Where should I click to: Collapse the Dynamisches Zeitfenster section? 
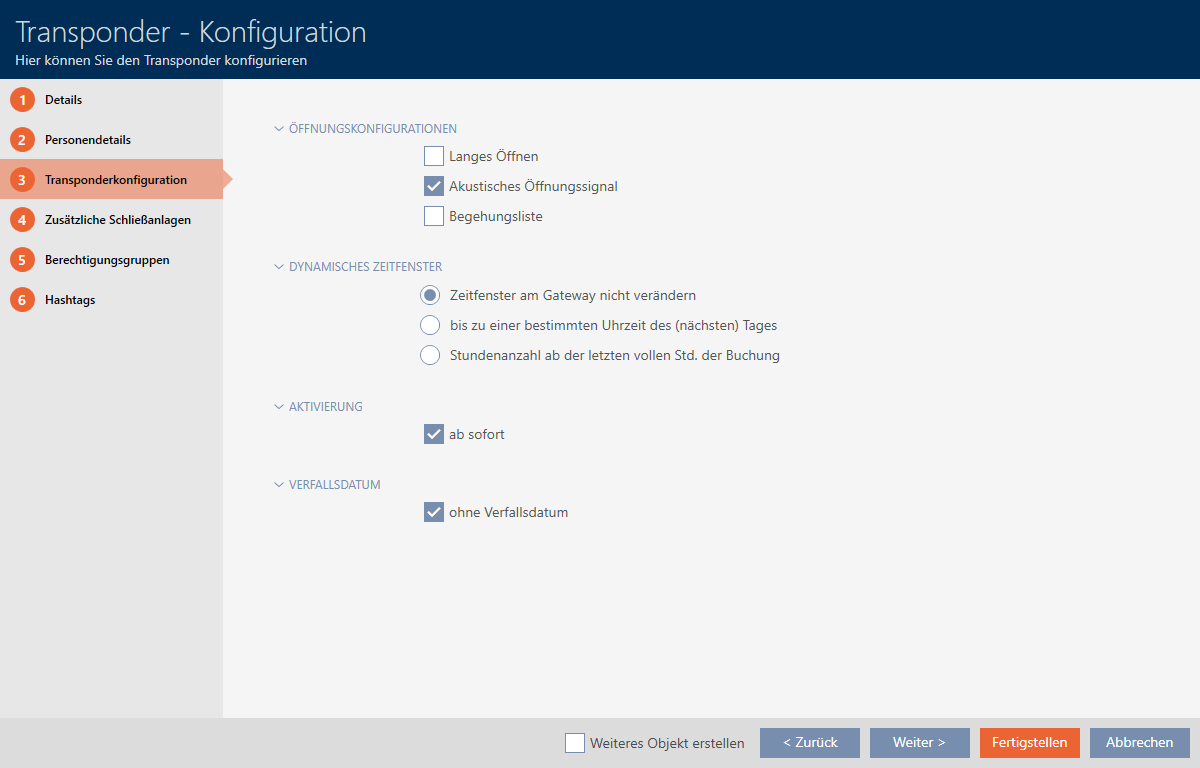pyautogui.click(x=279, y=267)
